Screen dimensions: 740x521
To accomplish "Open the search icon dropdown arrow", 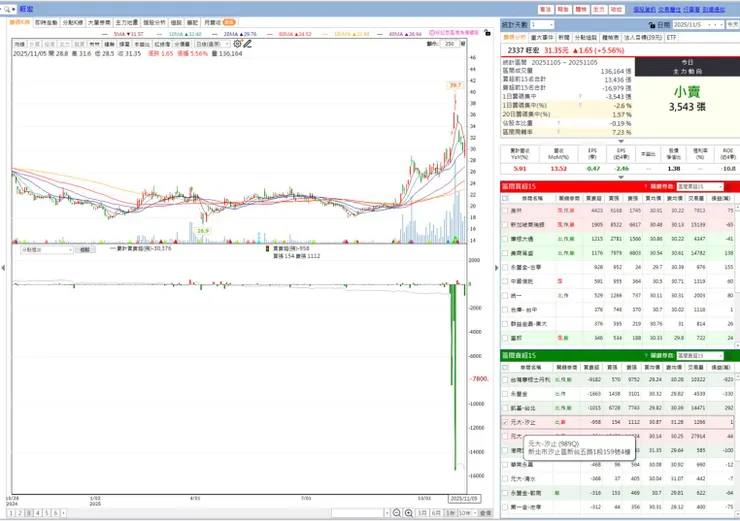I will click(13, 9).
